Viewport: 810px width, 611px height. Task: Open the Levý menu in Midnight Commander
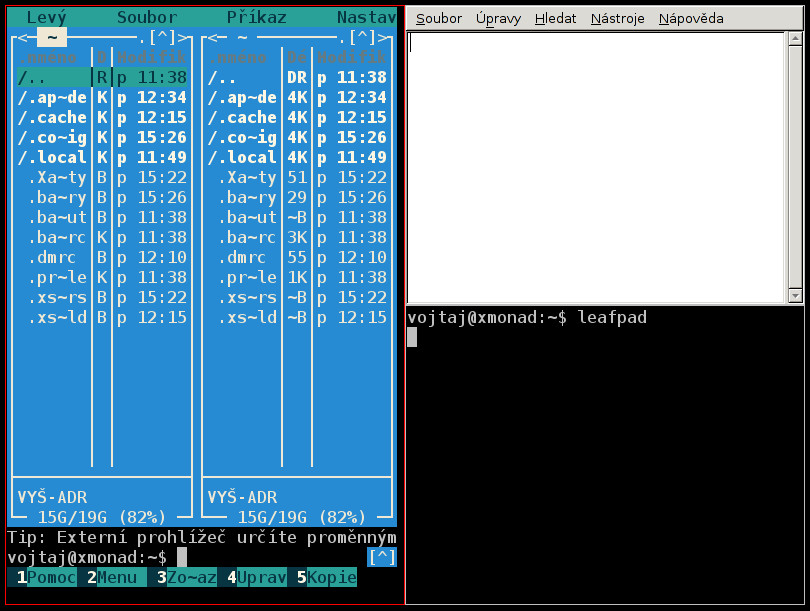tap(46, 17)
